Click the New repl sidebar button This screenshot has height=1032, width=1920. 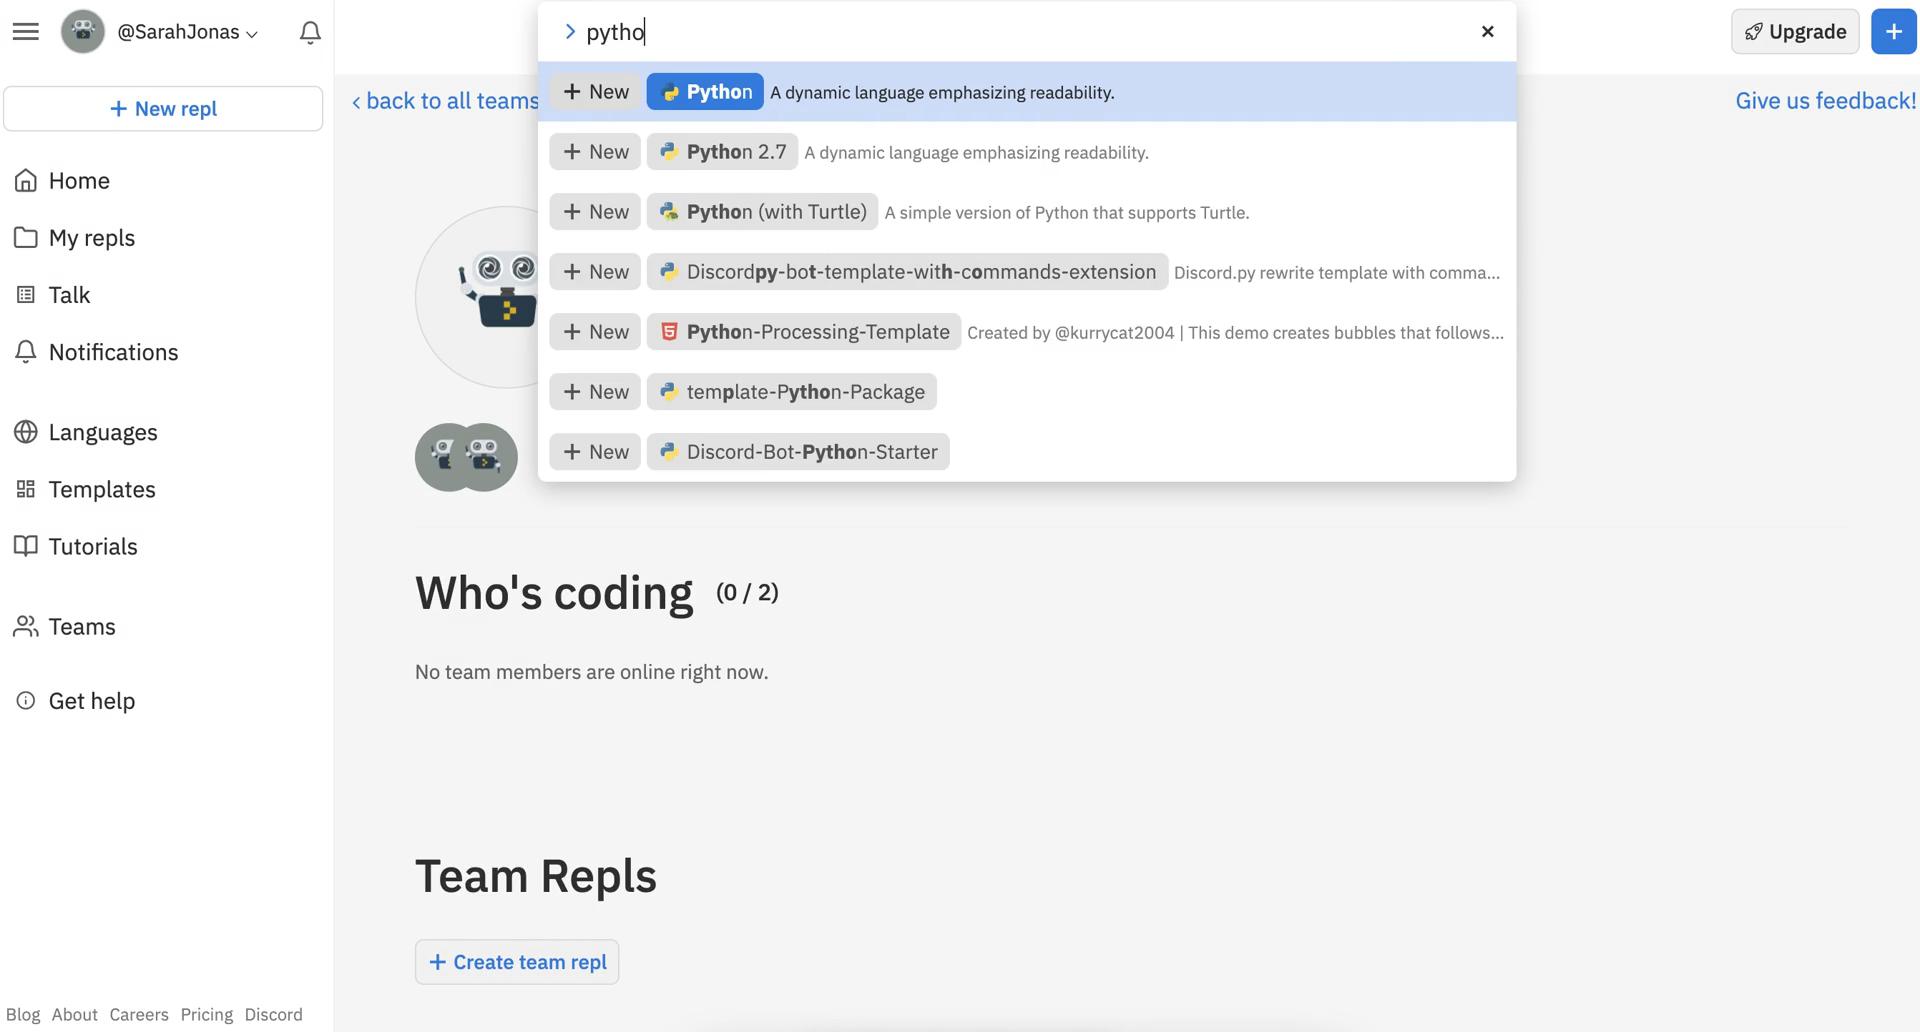point(163,108)
